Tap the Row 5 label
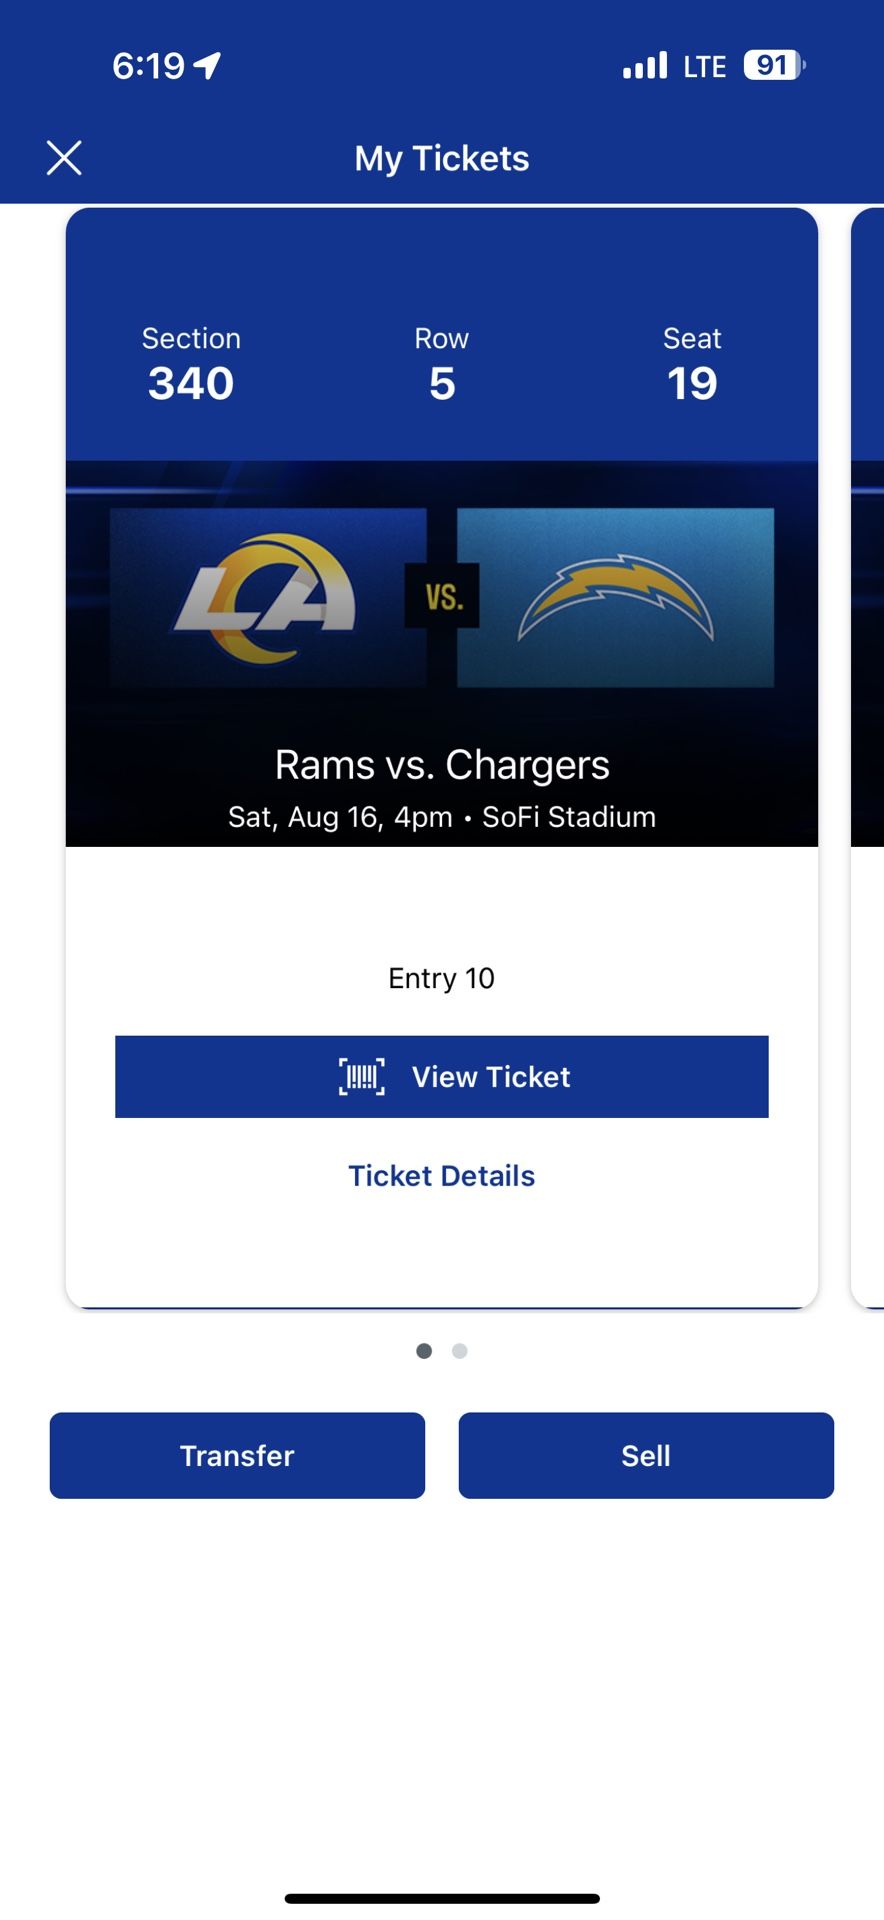This screenshot has width=884, height=1920. pyautogui.click(x=442, y=366)
